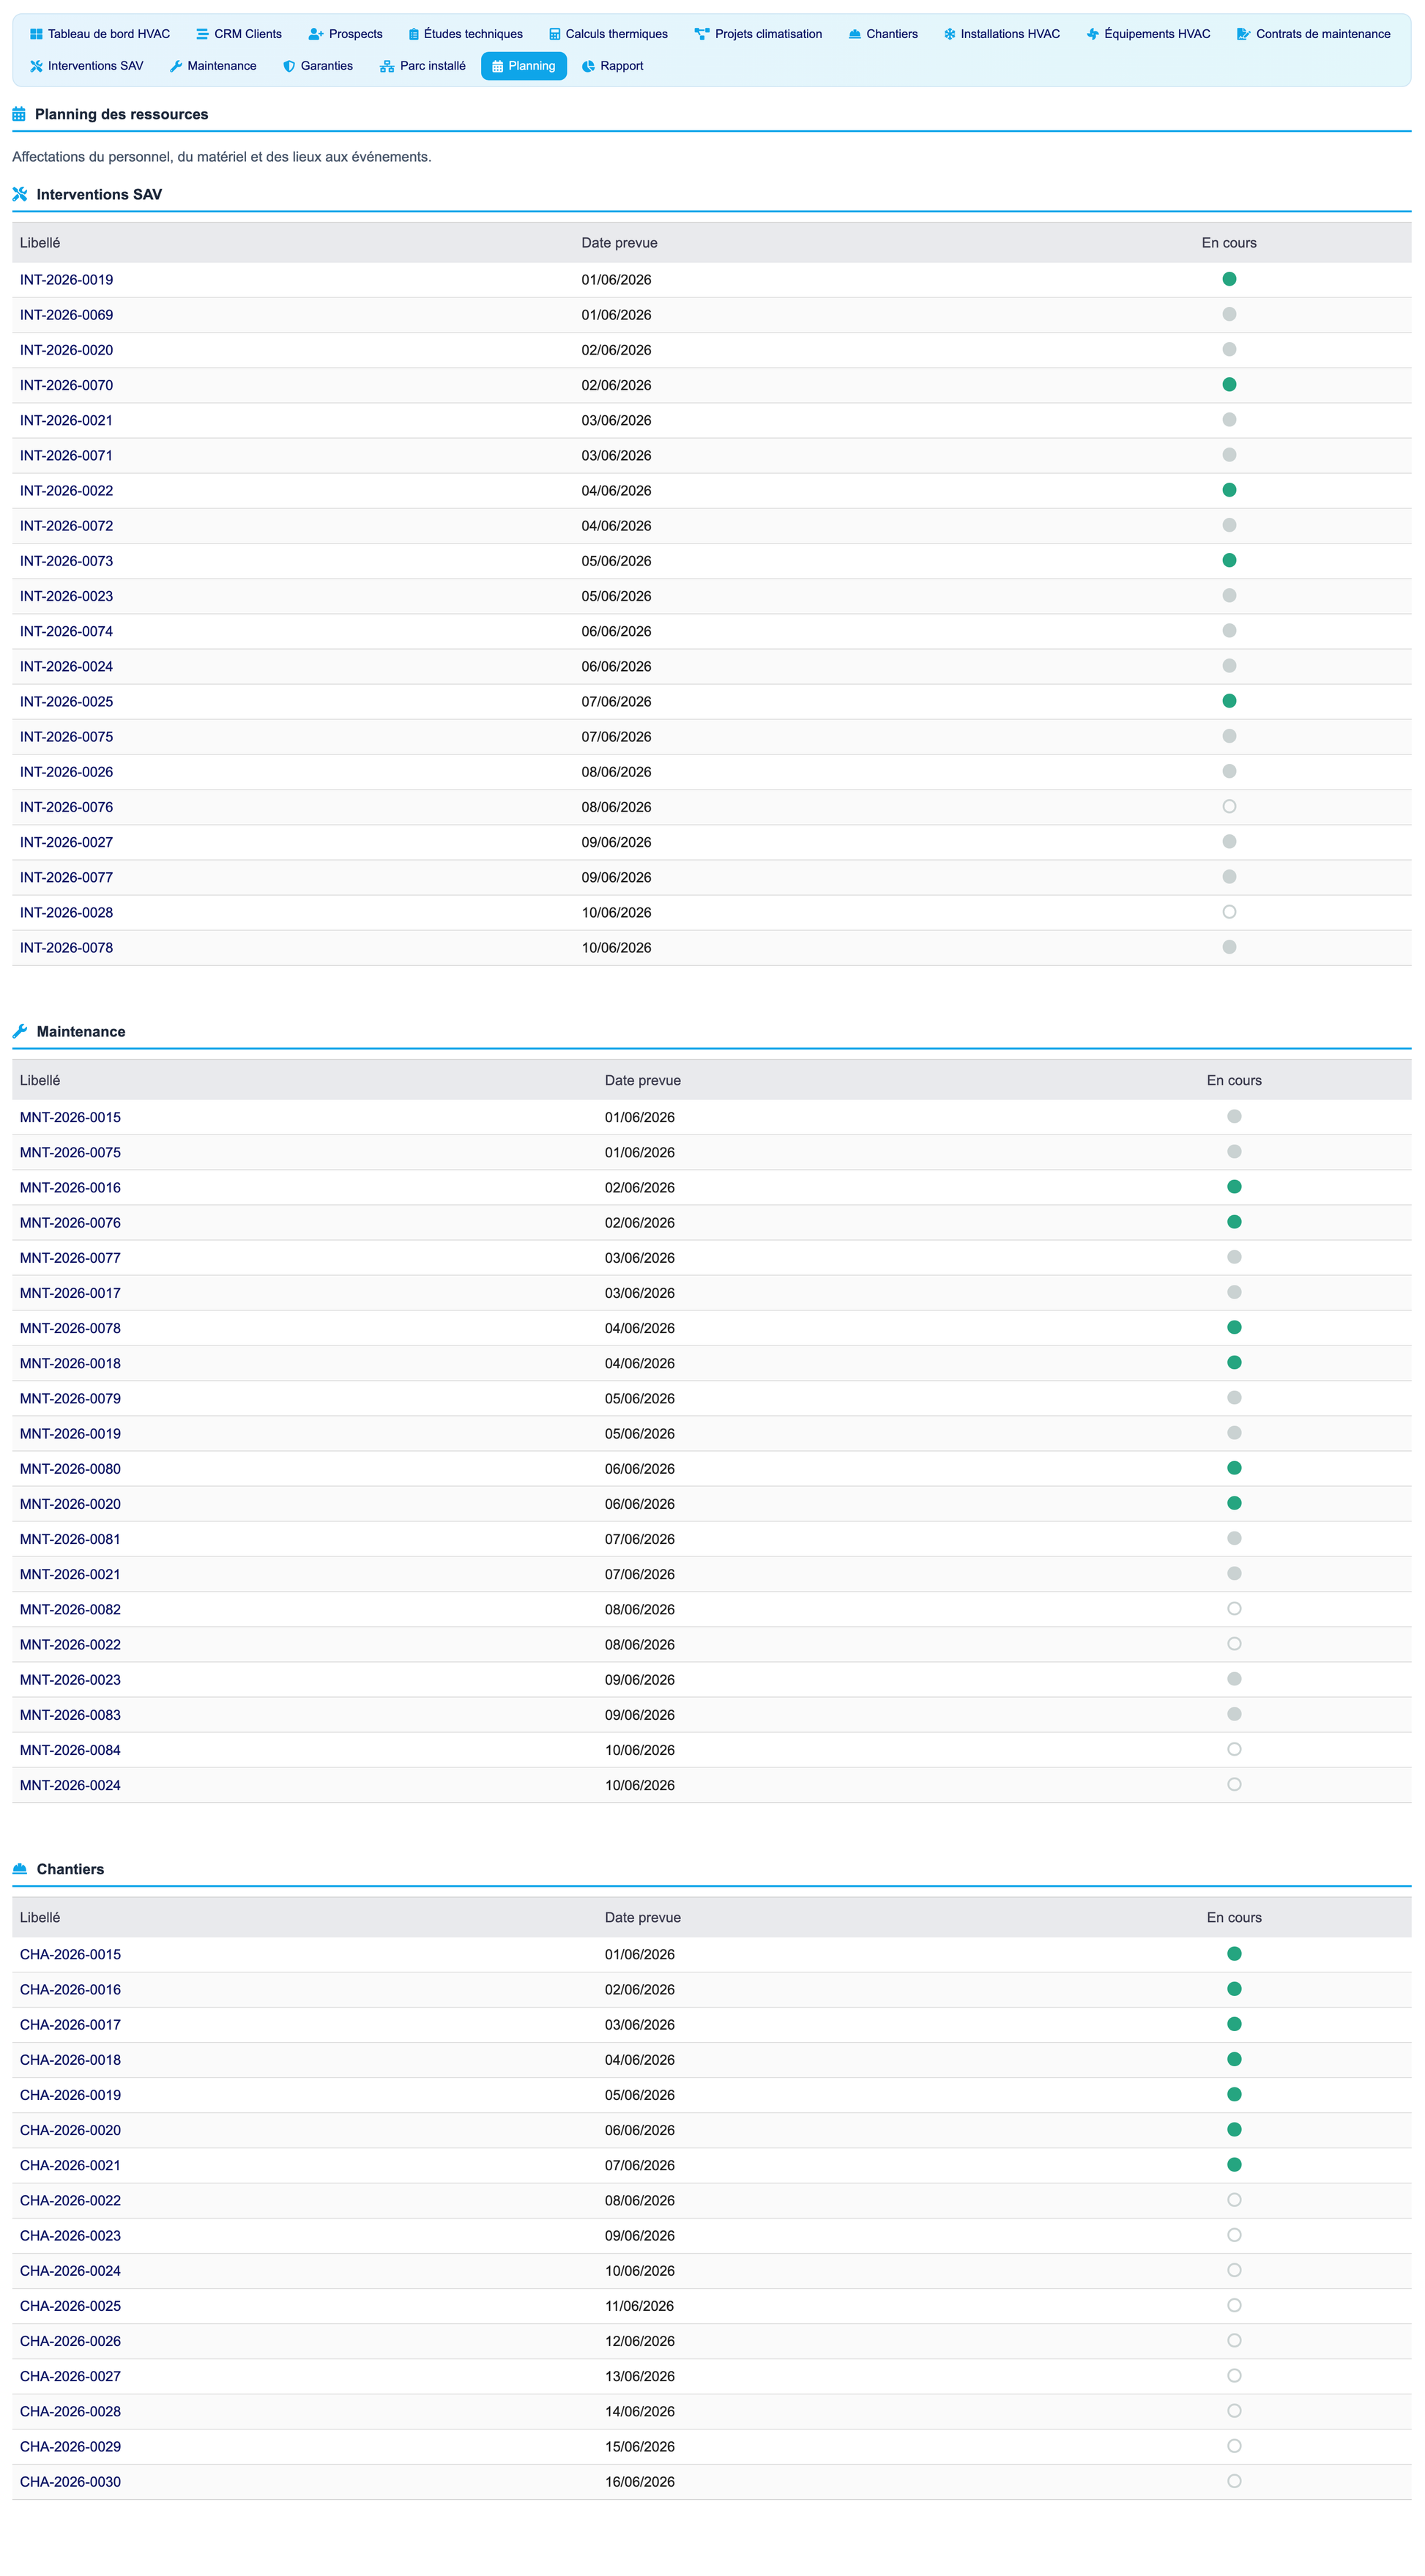Go to Études techniques menu
Screen dimensions: 1425x2576
coord(466,34)
